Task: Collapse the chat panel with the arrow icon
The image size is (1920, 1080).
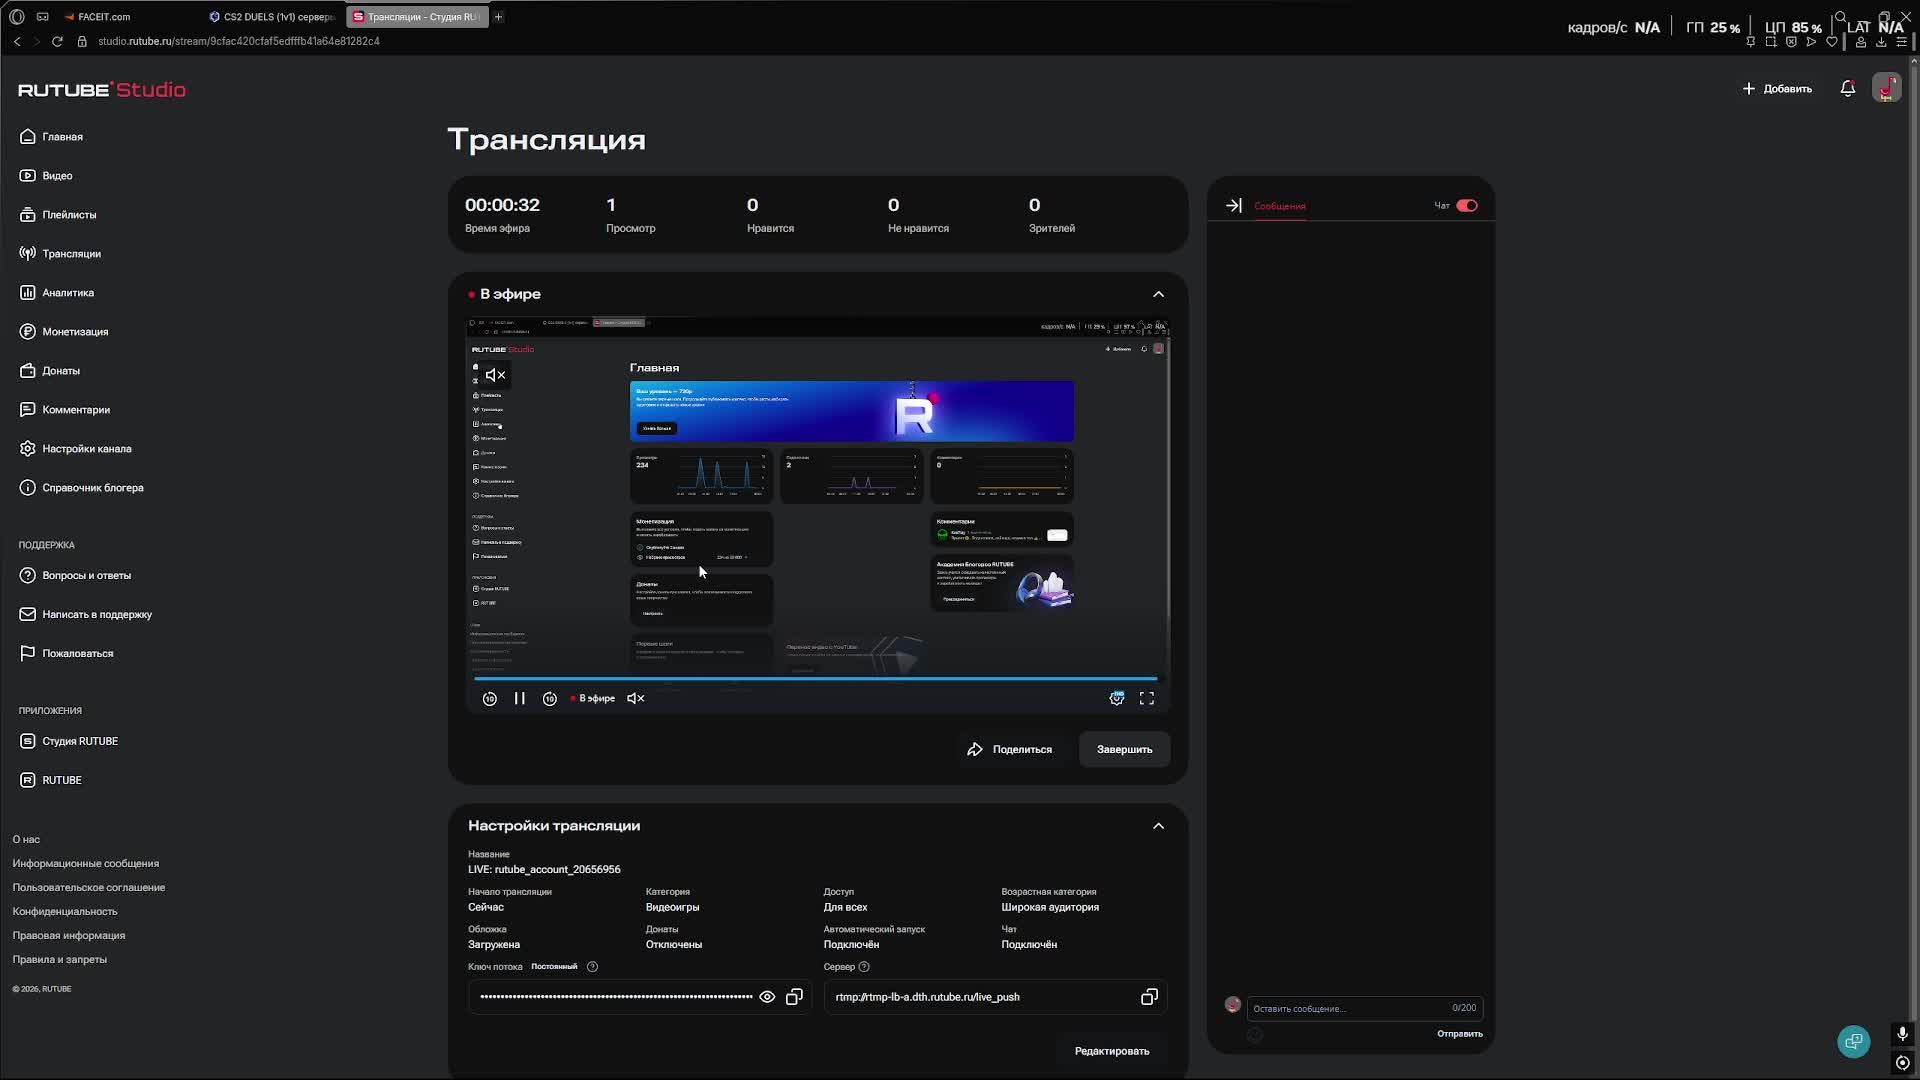Action: 1234,205
